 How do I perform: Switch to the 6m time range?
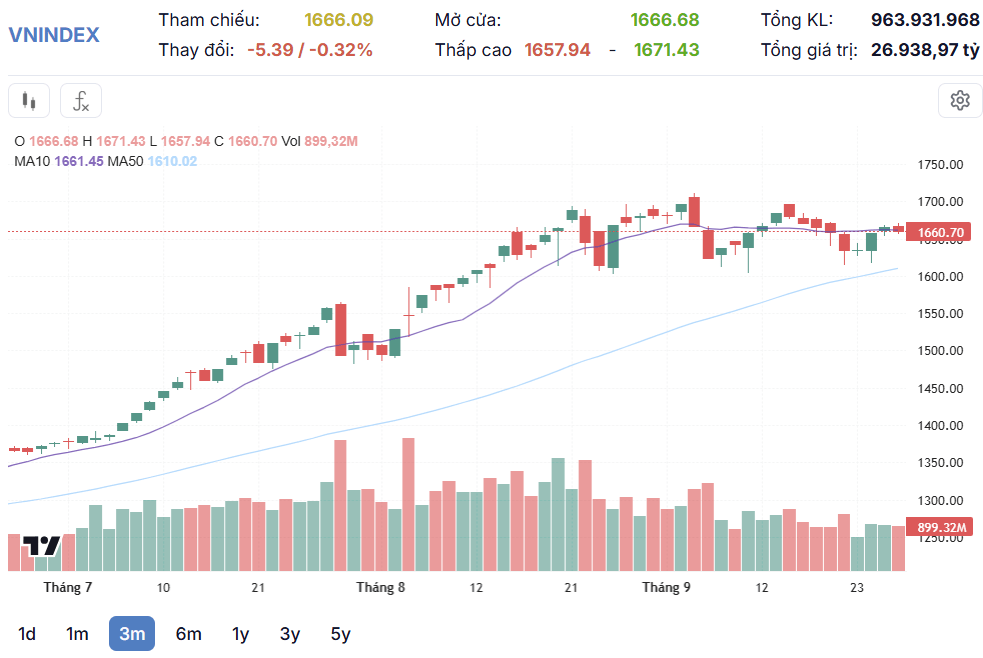[188, 634]
